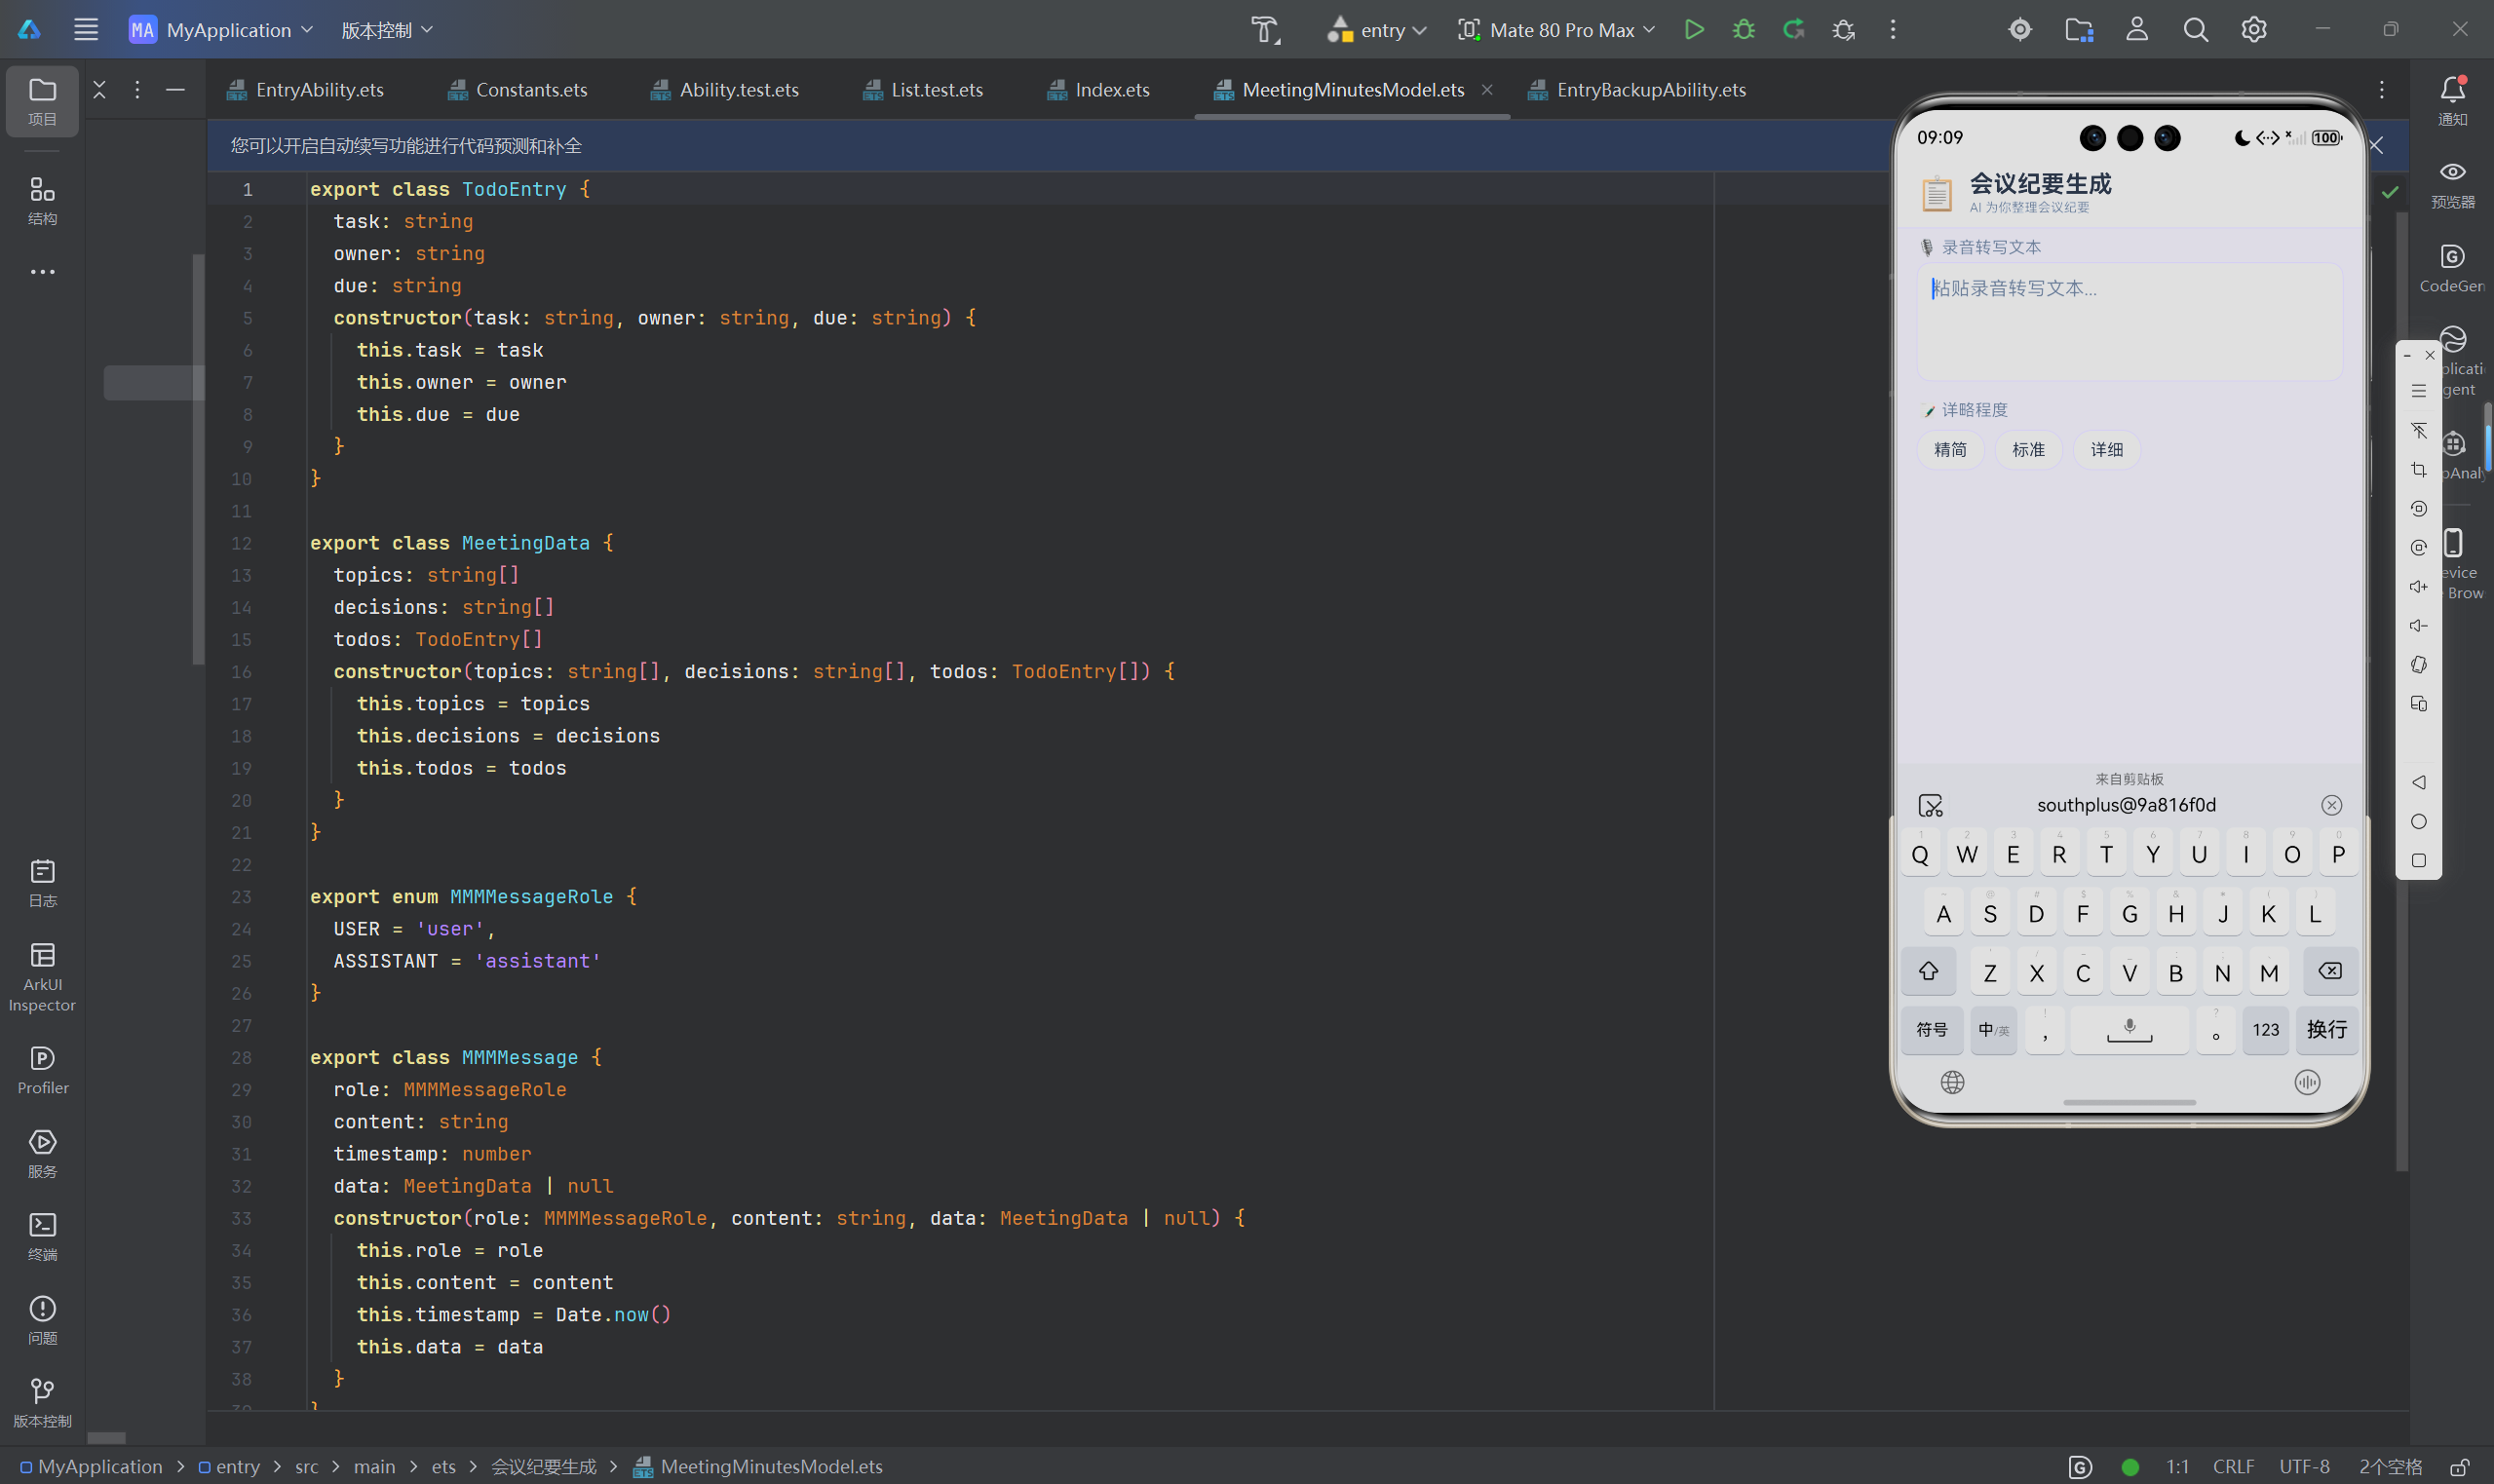Switch to EntryAbility.ets tab
2494x1484 pixels.
(306, 90)
